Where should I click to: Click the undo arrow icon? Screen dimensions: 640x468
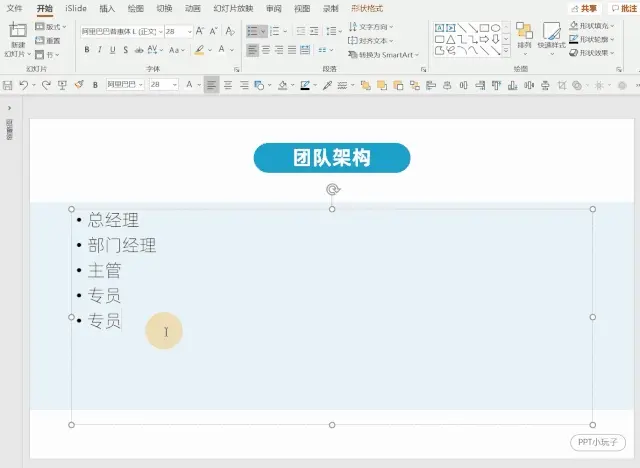tap(24, 85)
